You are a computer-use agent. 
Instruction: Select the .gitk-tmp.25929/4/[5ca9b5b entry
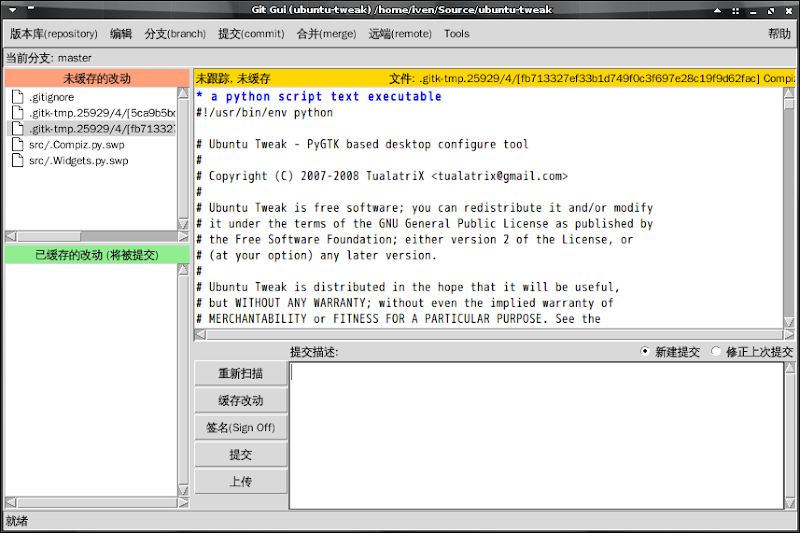102,113
